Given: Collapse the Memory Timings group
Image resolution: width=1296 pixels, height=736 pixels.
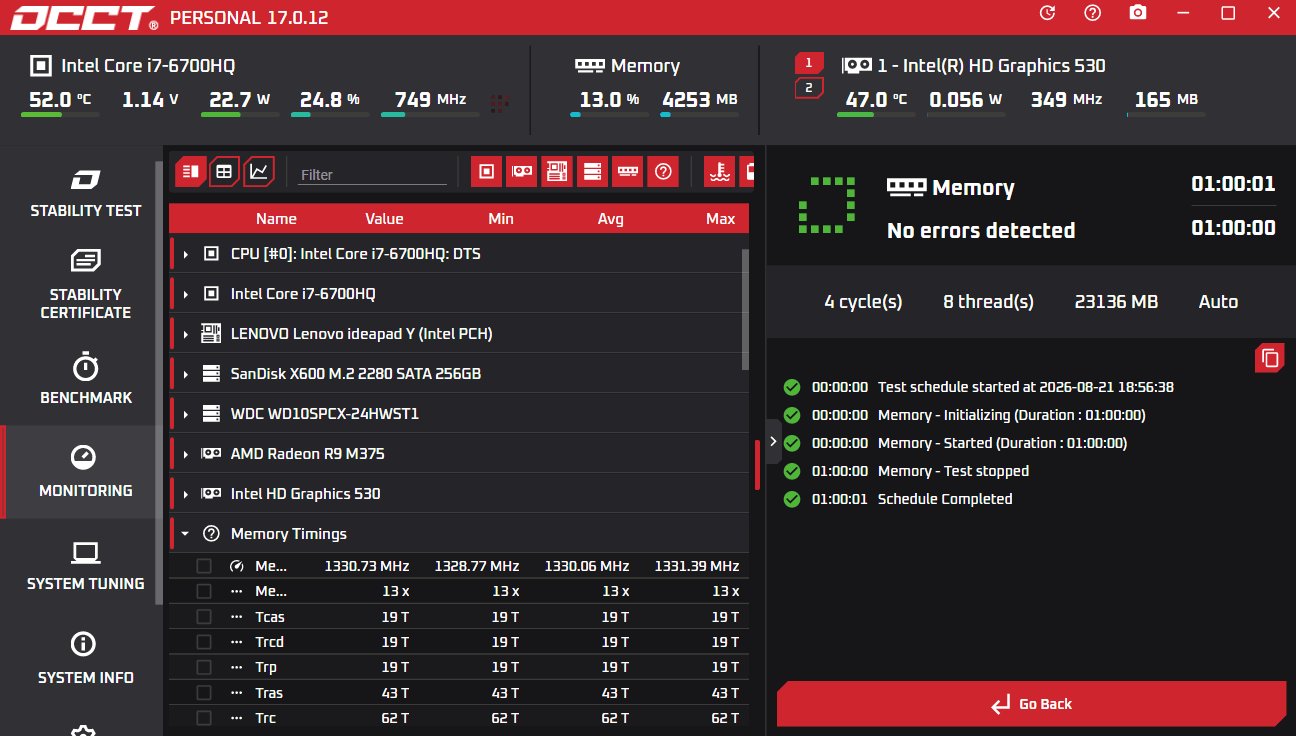Looking at the screenshot, I should click(x=186, y=534).
